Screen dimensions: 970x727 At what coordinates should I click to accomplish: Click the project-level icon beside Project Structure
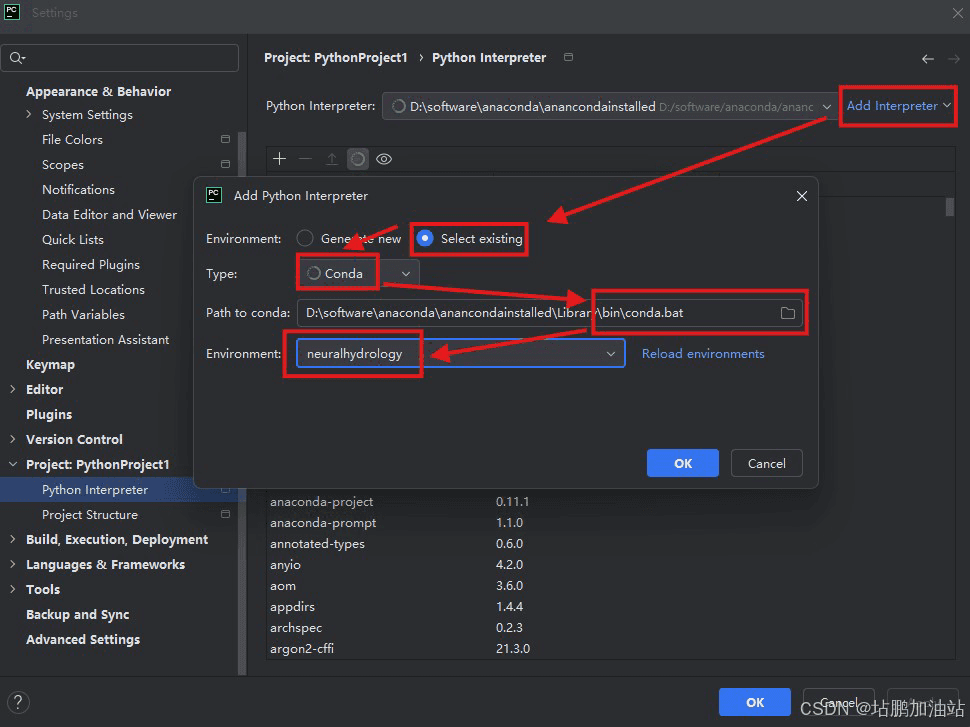pyautogui.click(x=225, y=515)
